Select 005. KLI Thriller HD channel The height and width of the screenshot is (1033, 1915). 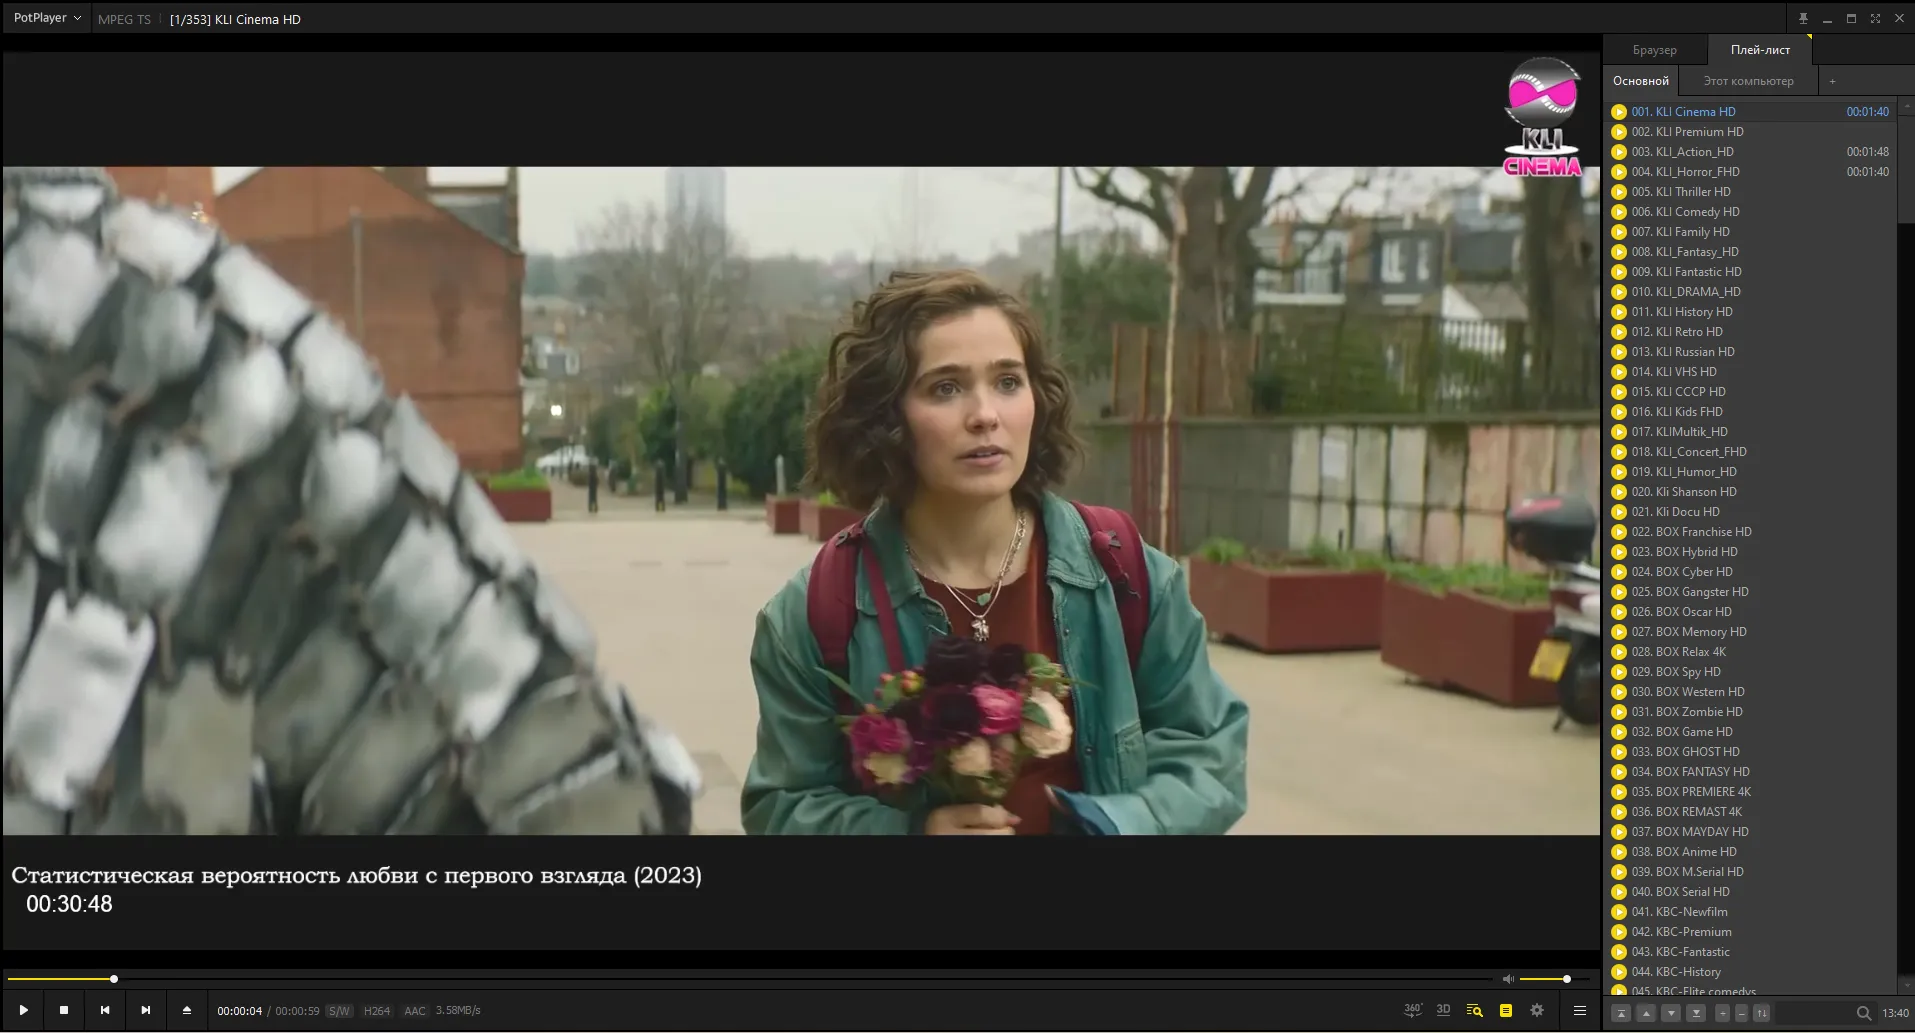(x=1750, y=192)
